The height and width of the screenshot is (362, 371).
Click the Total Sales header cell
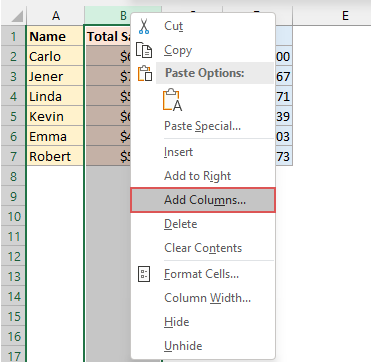[x=109, y=36]
